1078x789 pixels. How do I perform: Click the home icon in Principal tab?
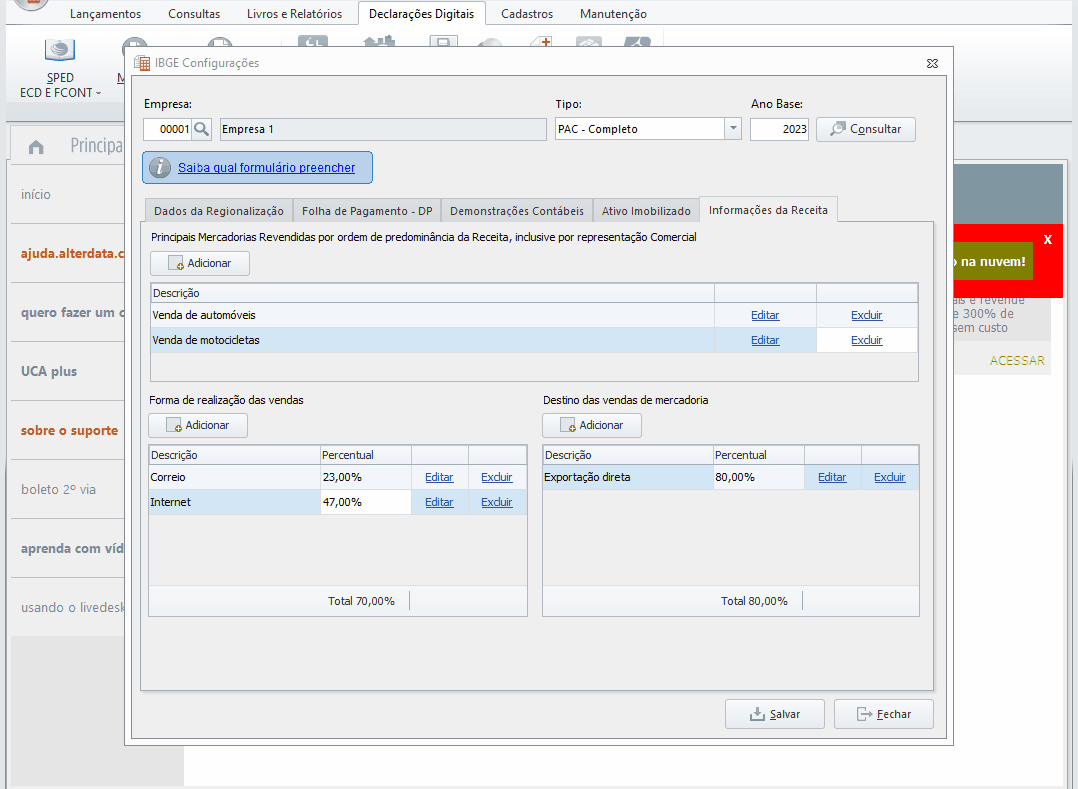coord(36,146)
